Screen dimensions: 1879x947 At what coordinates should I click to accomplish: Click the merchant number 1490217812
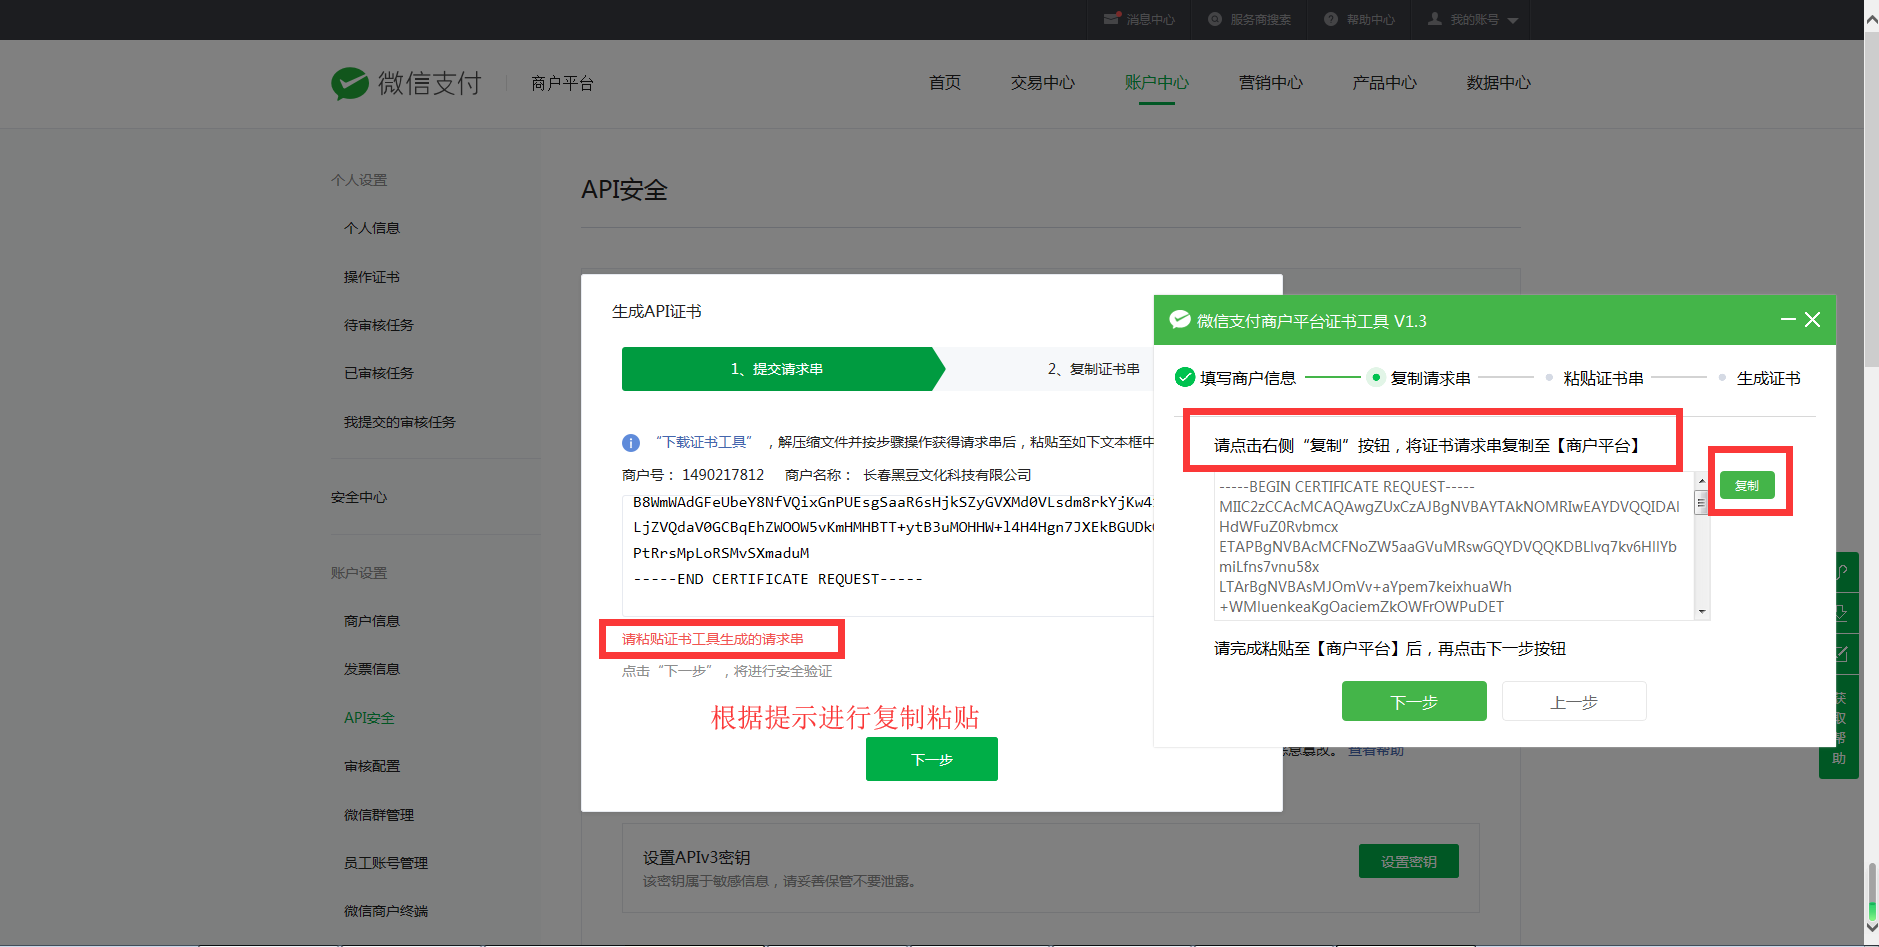(x=723, y=475)
